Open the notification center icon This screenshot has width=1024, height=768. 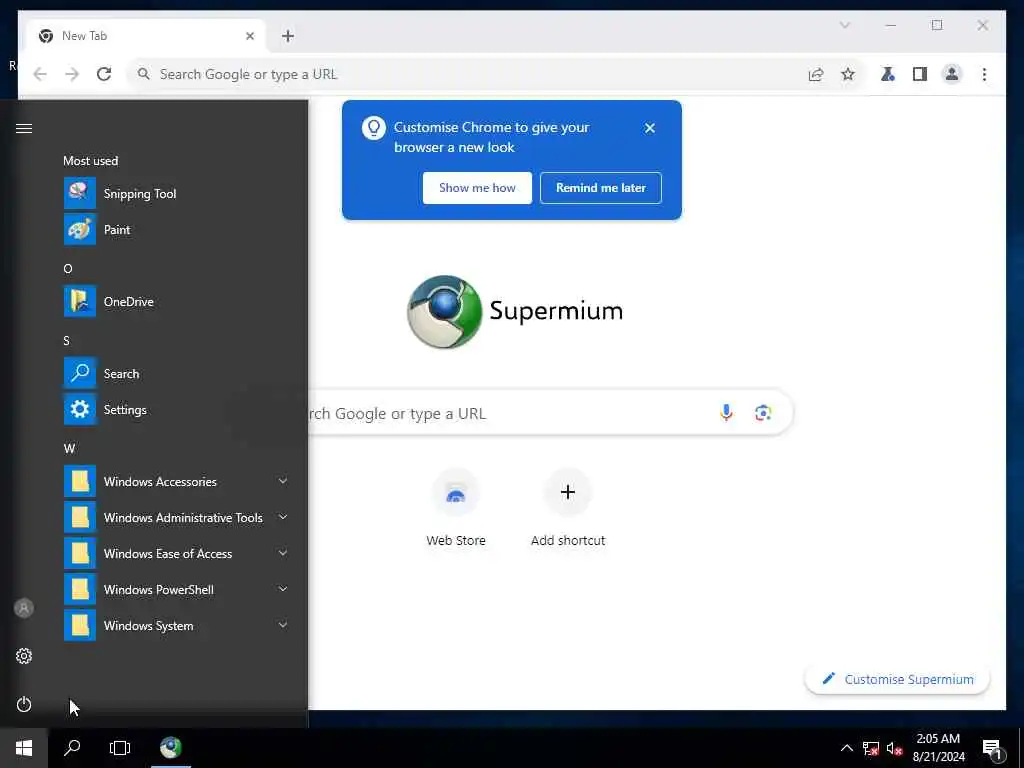click(x=992, y=749)
